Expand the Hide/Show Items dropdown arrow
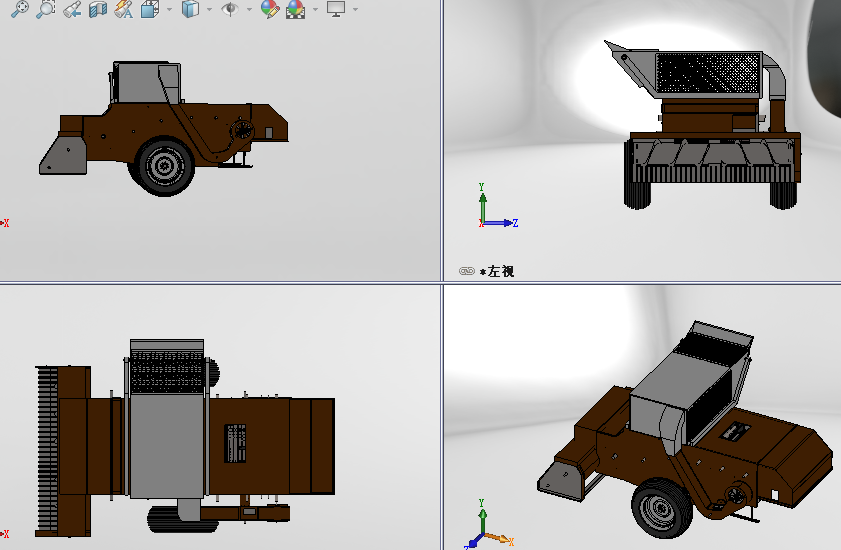This screenshot has height=550, width=841. [249, 9]
